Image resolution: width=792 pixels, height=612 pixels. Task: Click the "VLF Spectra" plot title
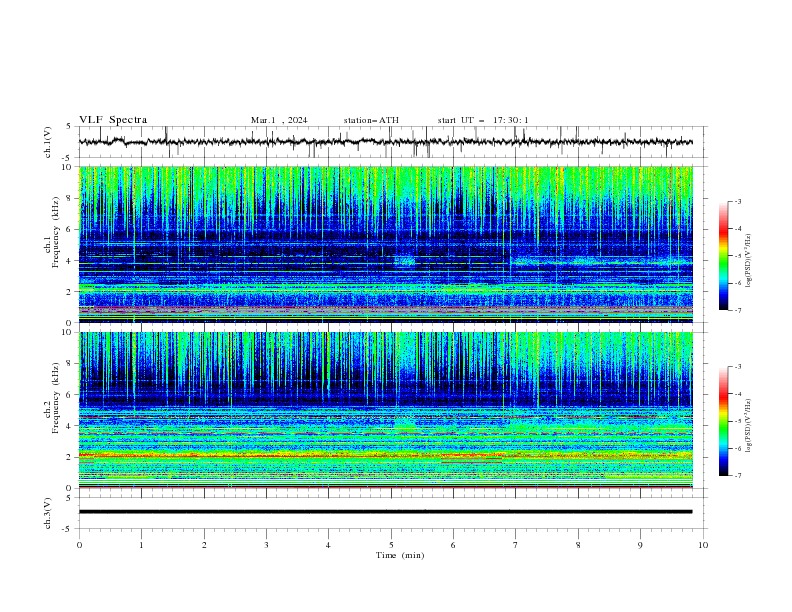(x=113, y=120)
